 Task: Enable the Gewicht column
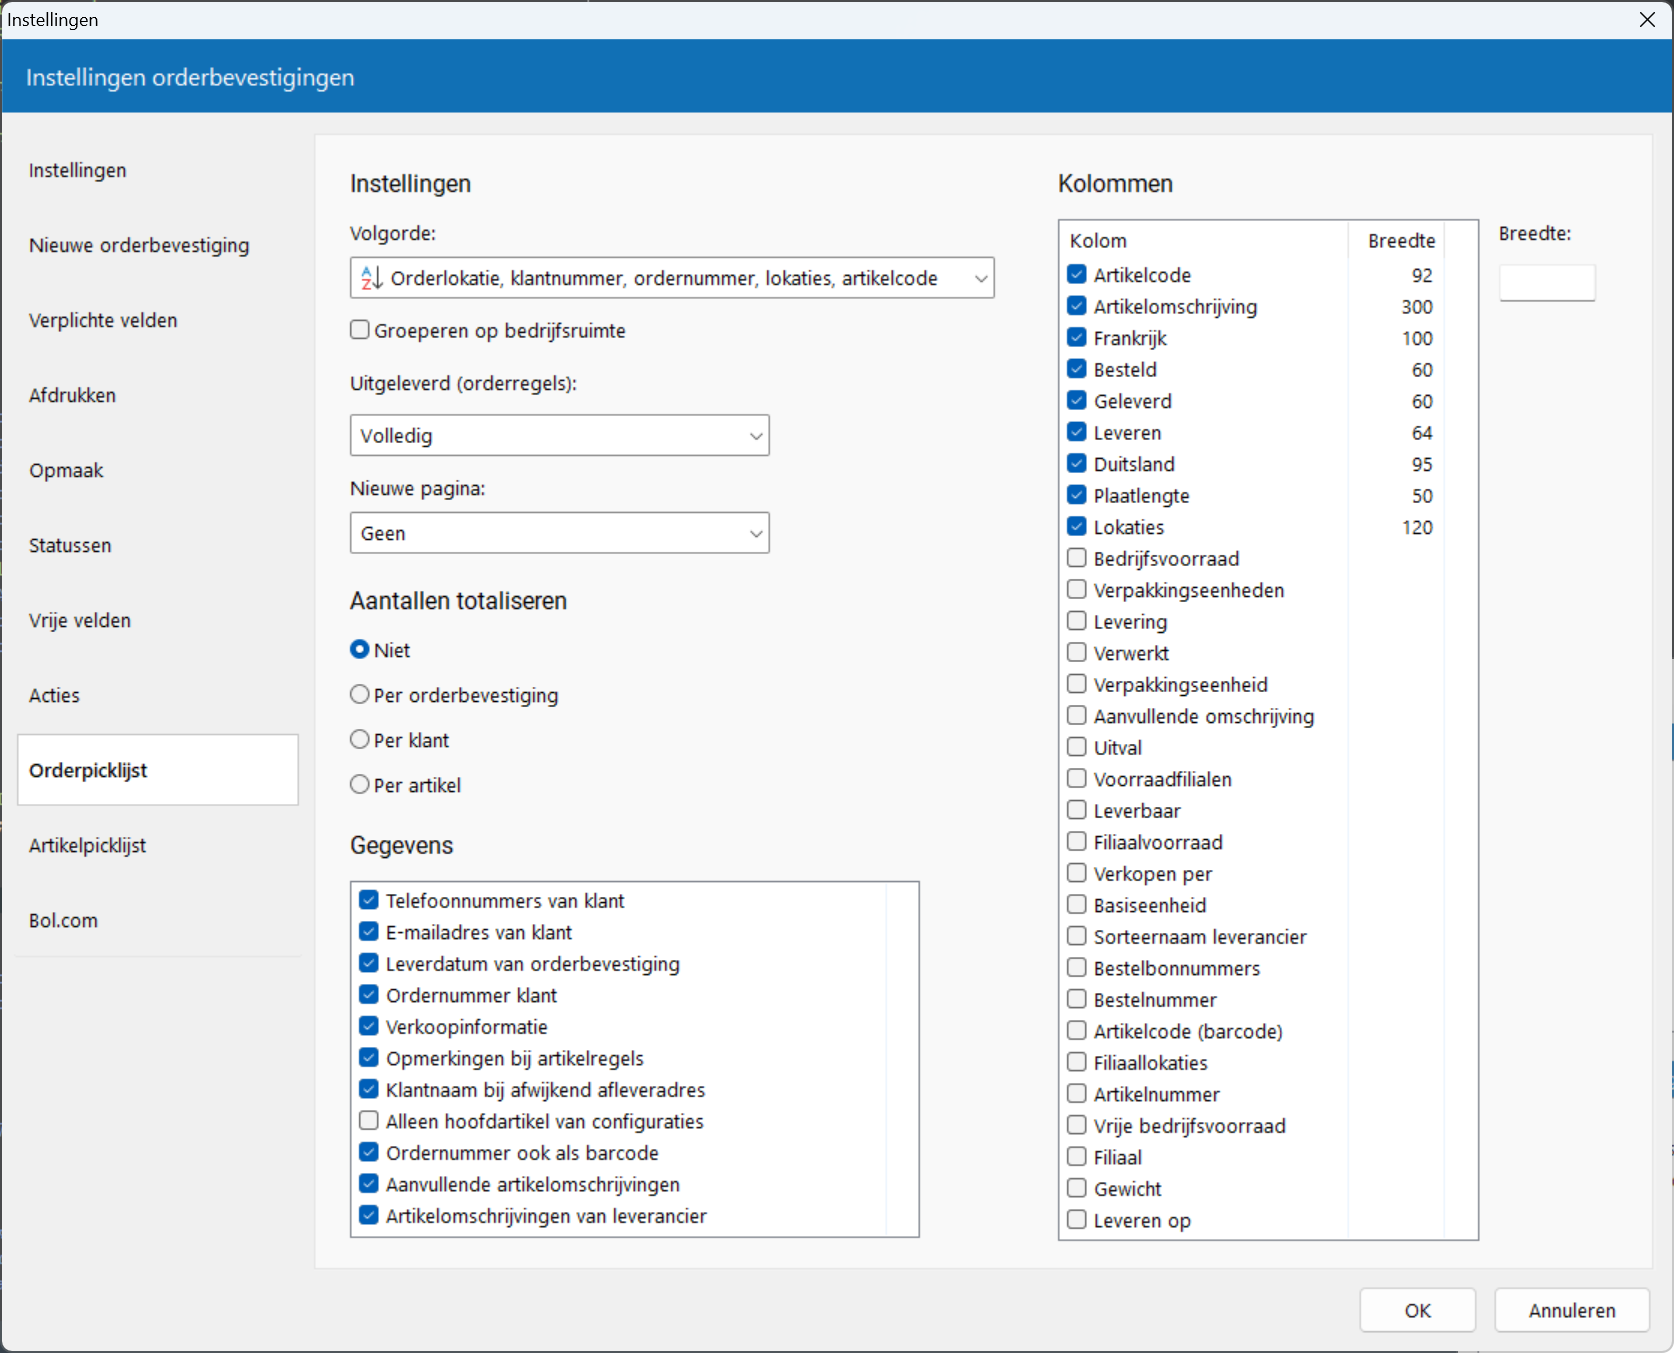(1077, 1188)
